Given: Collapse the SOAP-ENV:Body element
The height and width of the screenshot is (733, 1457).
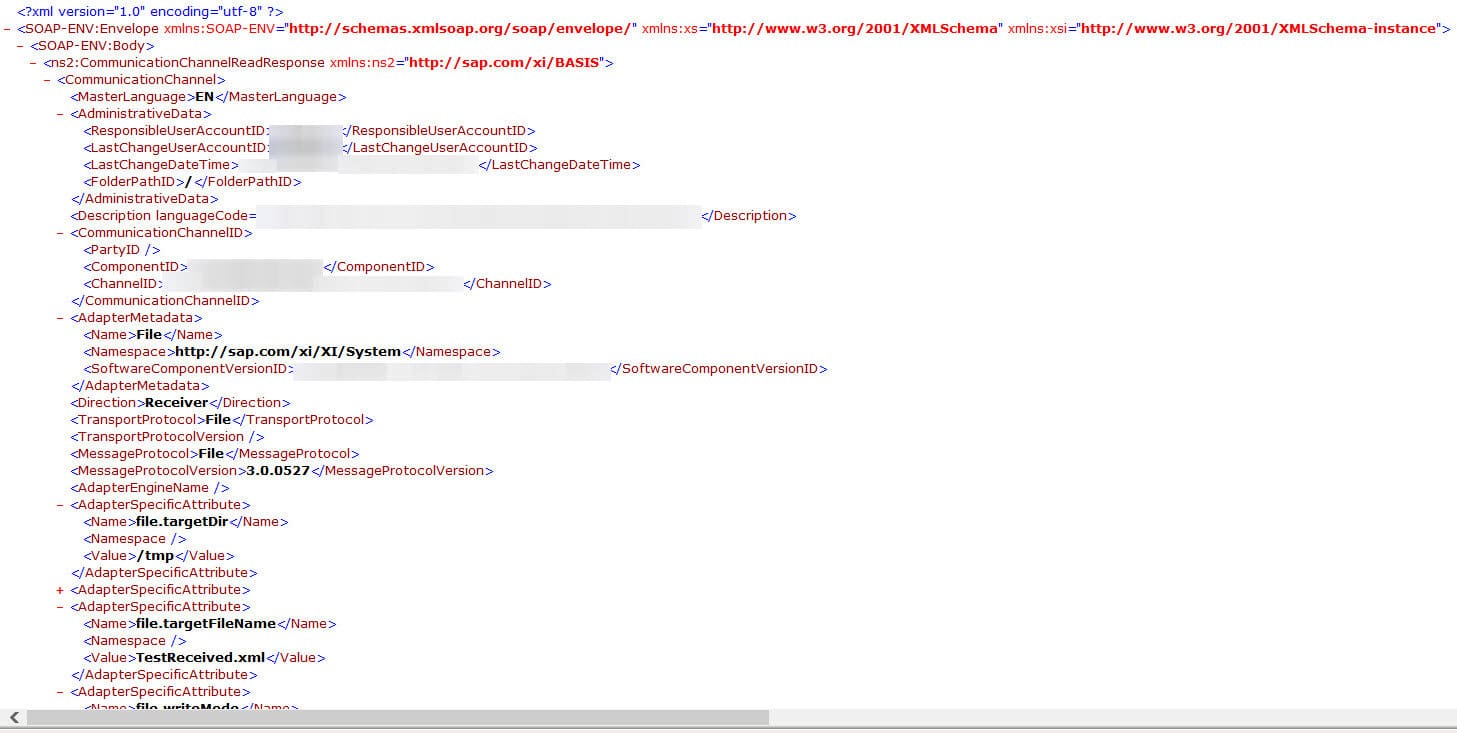Looking at the screenshot, I should (21, 46).
